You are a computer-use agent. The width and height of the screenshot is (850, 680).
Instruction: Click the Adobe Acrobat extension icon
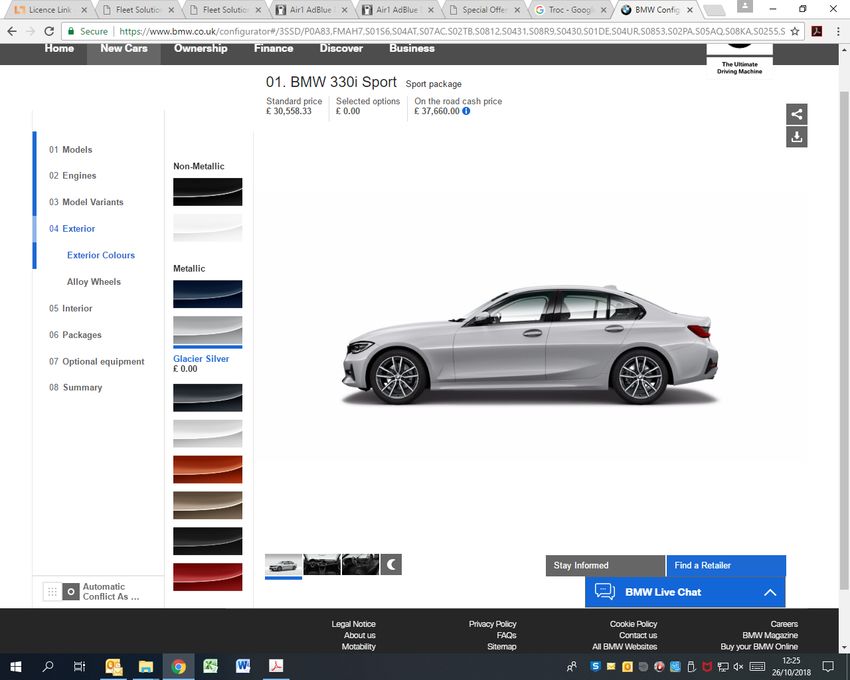[x=816, y=31]
